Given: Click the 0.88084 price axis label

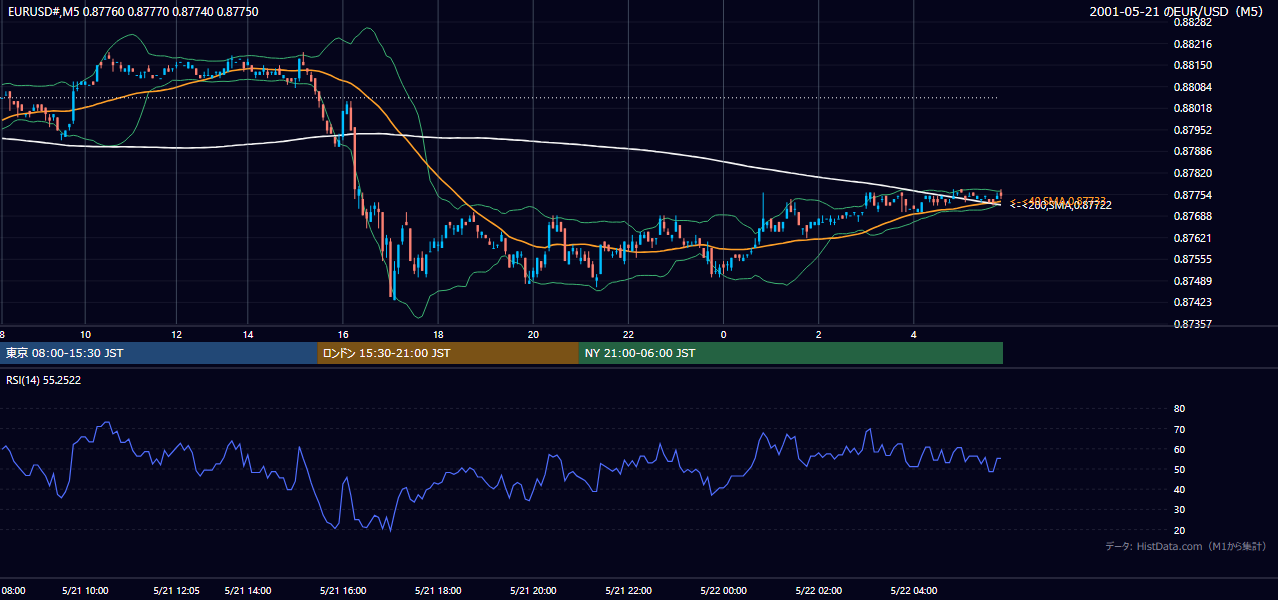Looking at the screenshot, I should pyautogui.click(x=1194, y=87).
